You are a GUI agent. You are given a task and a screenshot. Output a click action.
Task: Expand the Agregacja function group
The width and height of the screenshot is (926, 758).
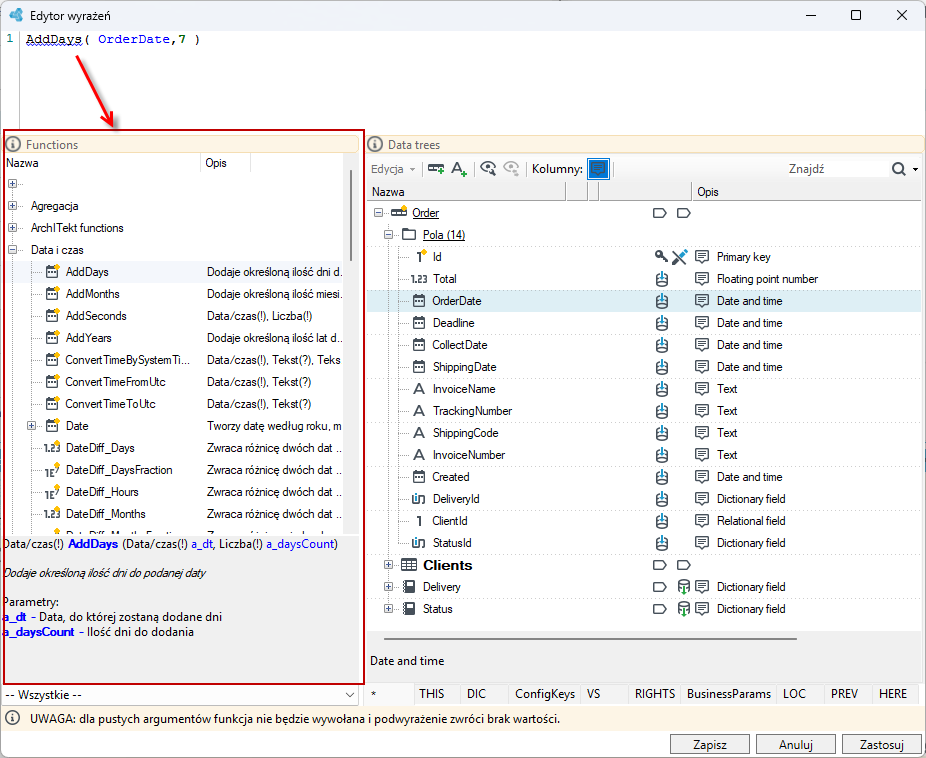pyautogui.click(x=12, y=205)
